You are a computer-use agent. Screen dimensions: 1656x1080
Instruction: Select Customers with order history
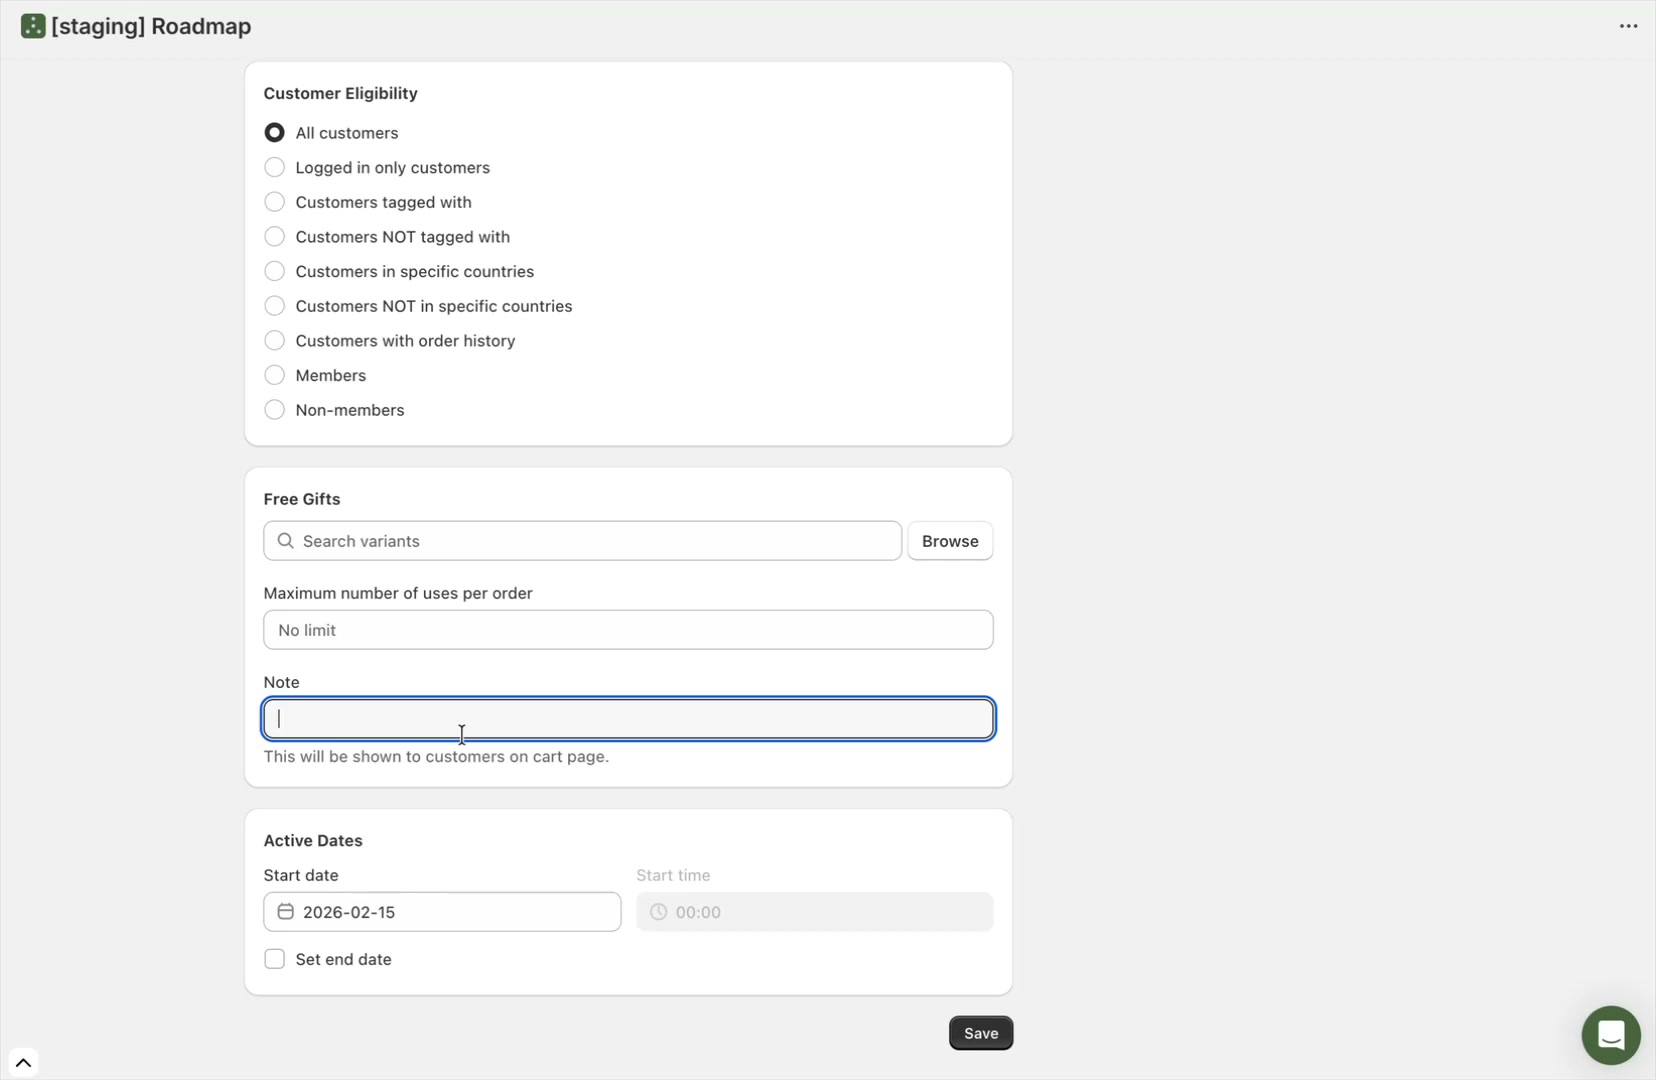[275, 340]
